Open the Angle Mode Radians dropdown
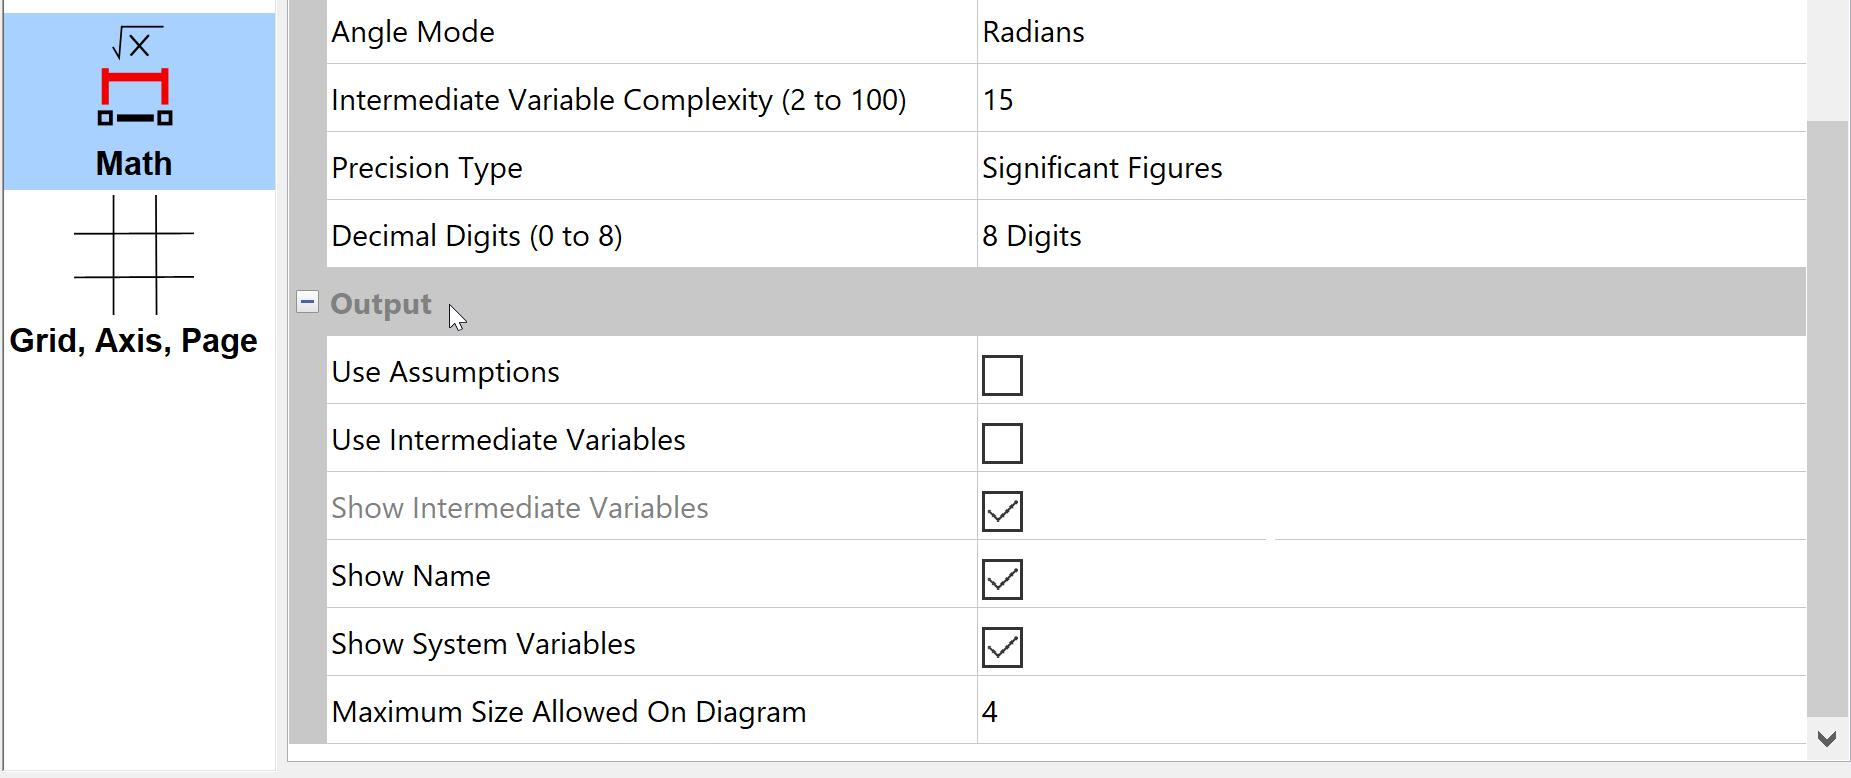Screen dimensions: 1851x778 click(x=1390, y=32)
